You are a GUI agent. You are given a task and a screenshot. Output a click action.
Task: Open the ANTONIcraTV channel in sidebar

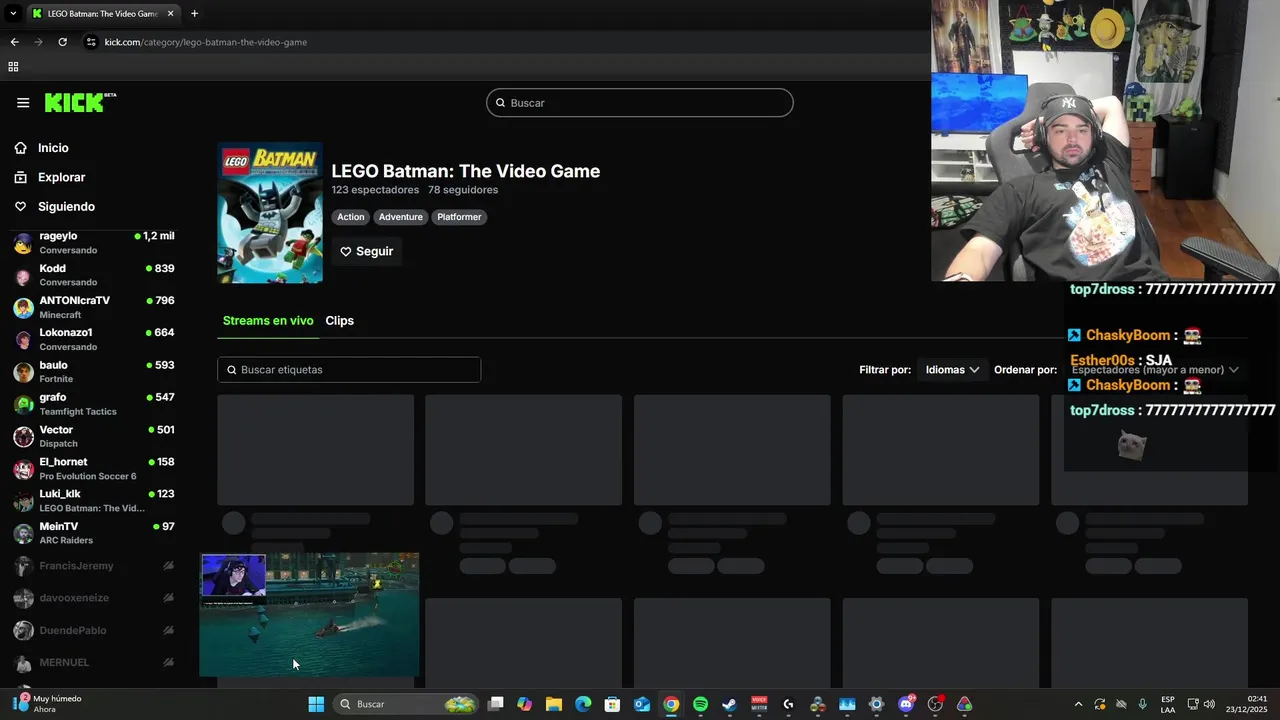click(94, 307)
